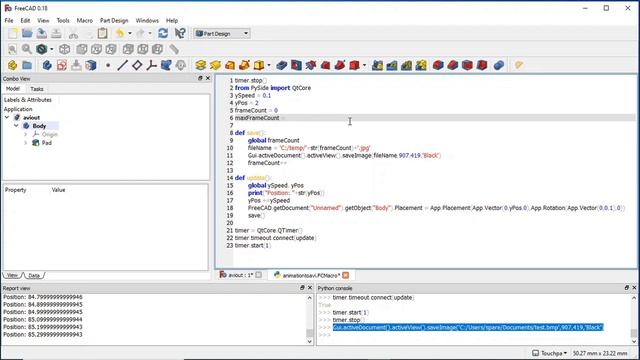Select the Pad tool
The height and width of the screenshot is (360, 640).
pos(200,65)
